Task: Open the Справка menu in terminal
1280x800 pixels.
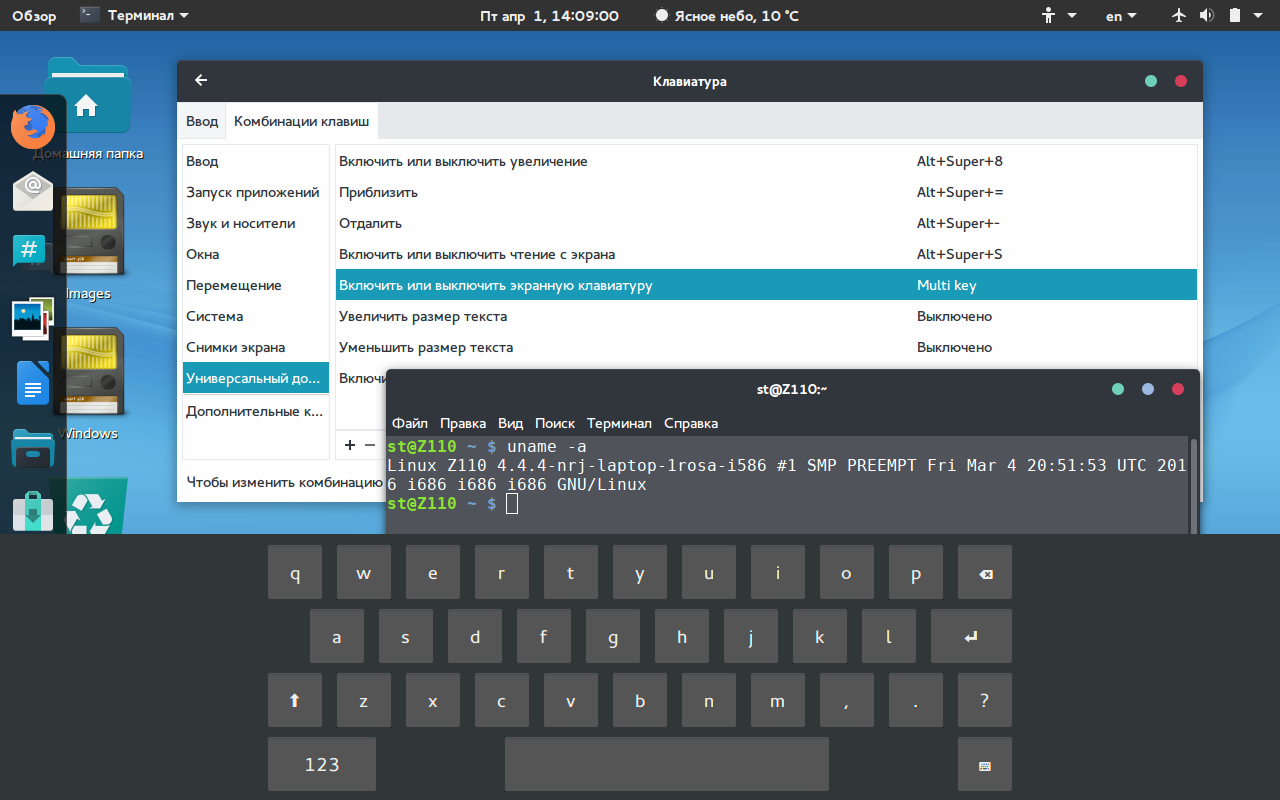Action: tap(691, 423)
